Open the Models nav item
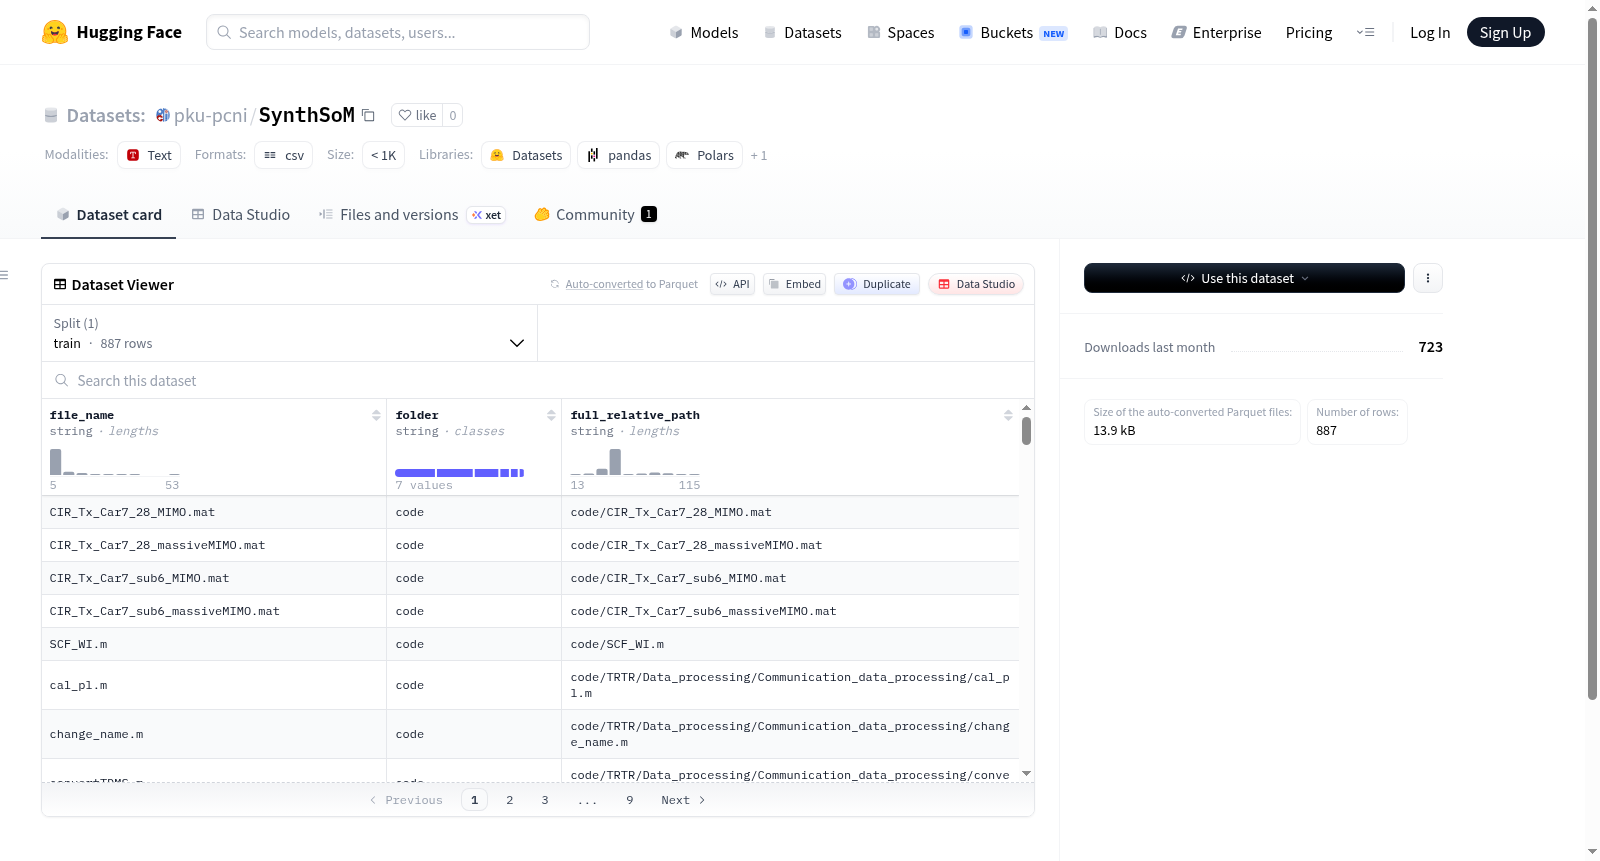Image resolution: width=1600 pixels, height=861 pixels. point(704,32)
